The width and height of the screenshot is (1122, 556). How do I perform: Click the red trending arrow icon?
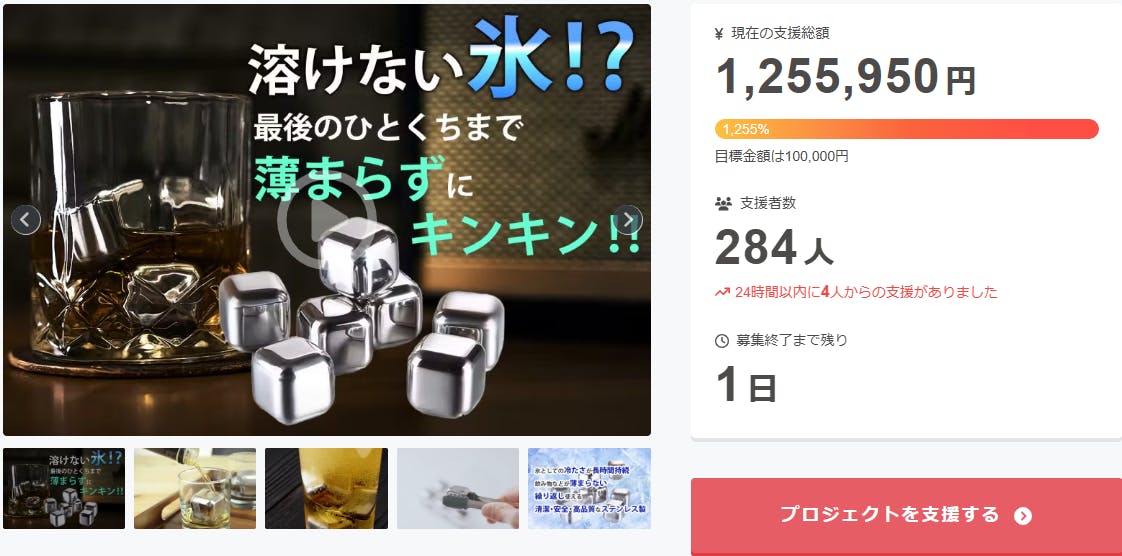[722, 292]
